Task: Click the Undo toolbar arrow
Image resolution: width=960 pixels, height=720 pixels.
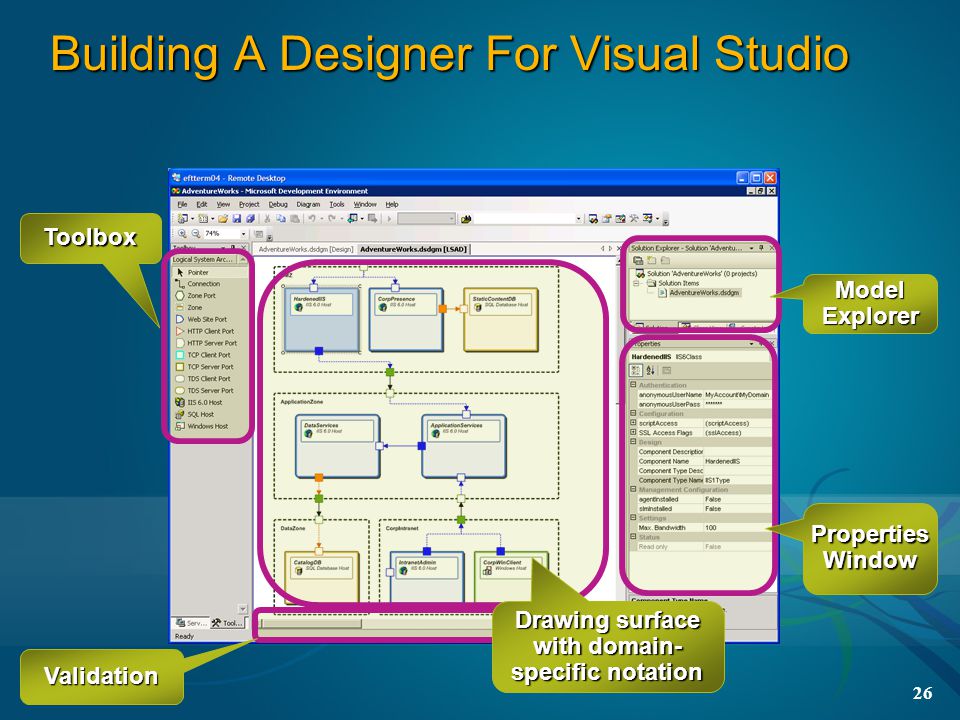Action: pos(312,219)
